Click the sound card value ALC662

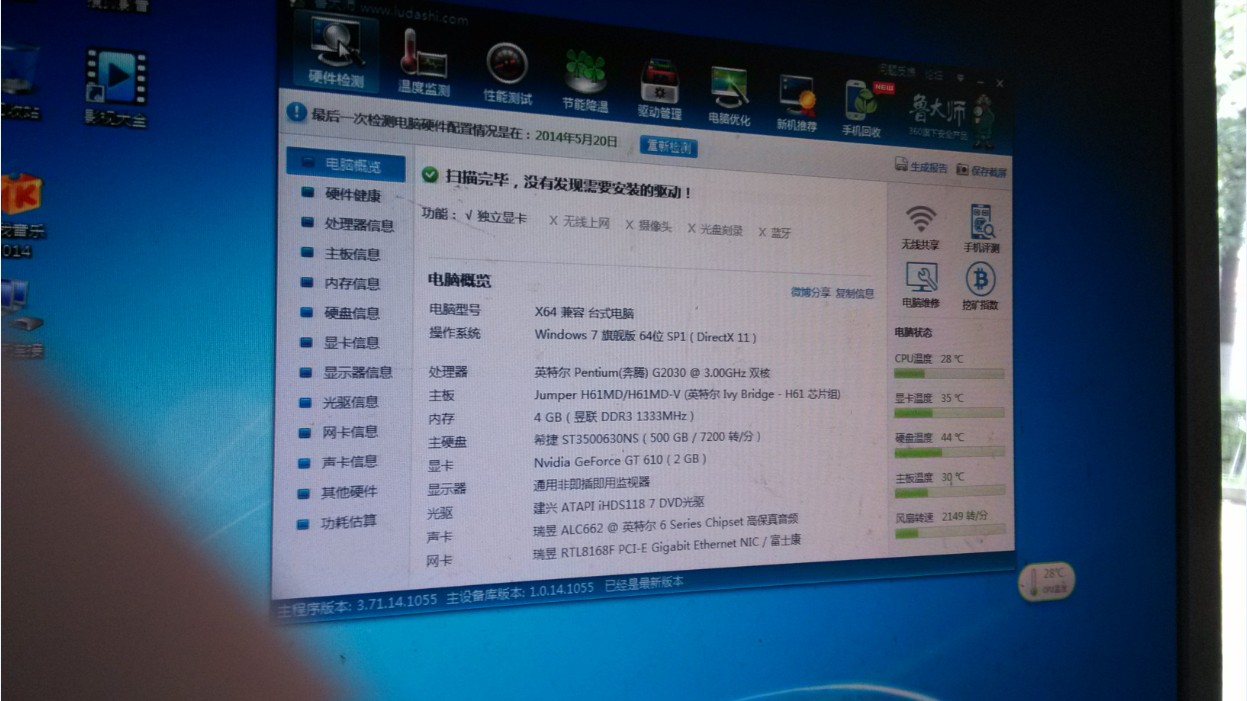[666, 524]
